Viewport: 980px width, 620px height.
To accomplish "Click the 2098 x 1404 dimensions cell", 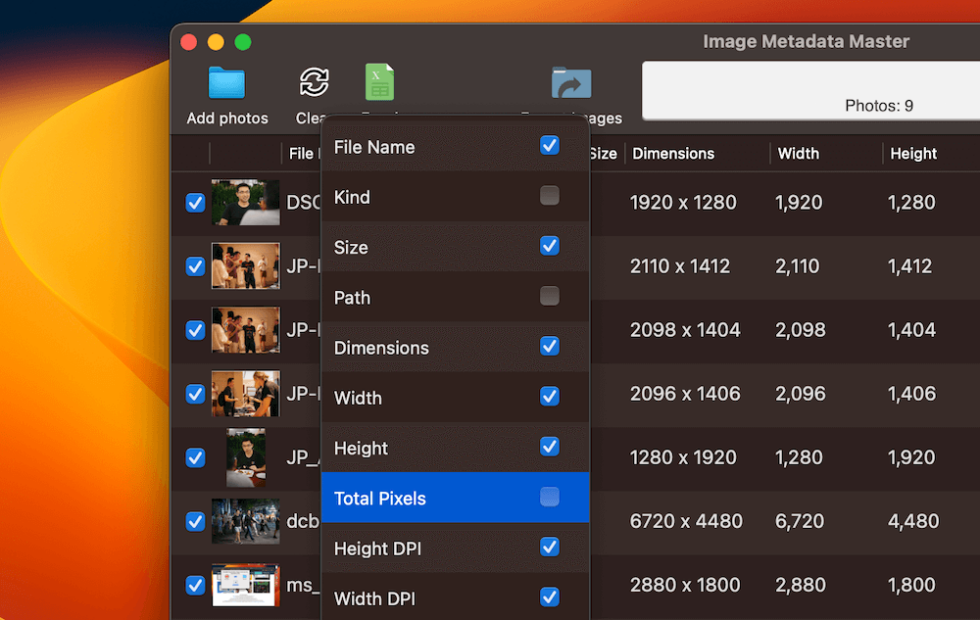I will click(x=685, y=330).
